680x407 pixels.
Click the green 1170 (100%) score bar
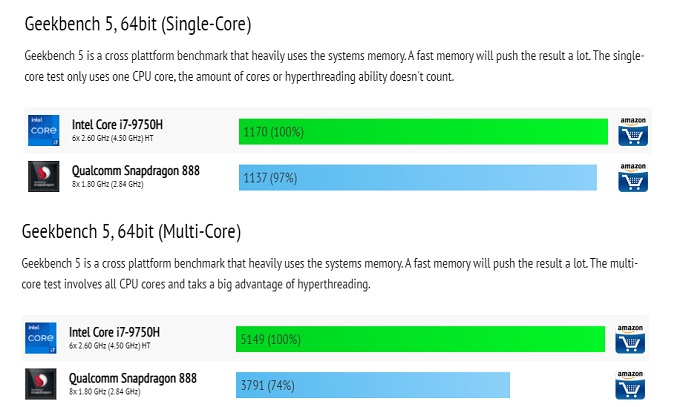(x=423, y=131)
